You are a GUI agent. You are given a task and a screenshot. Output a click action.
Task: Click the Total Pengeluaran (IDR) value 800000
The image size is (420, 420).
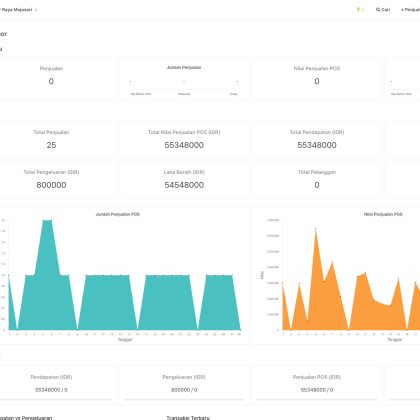(x=51, y=185)
